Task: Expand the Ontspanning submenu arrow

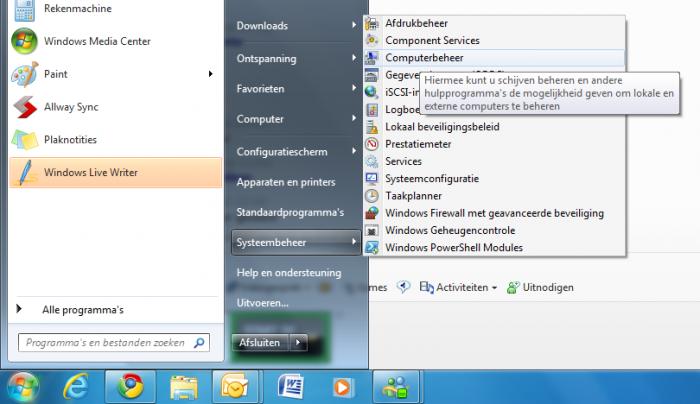Action: tap(354, 58)
